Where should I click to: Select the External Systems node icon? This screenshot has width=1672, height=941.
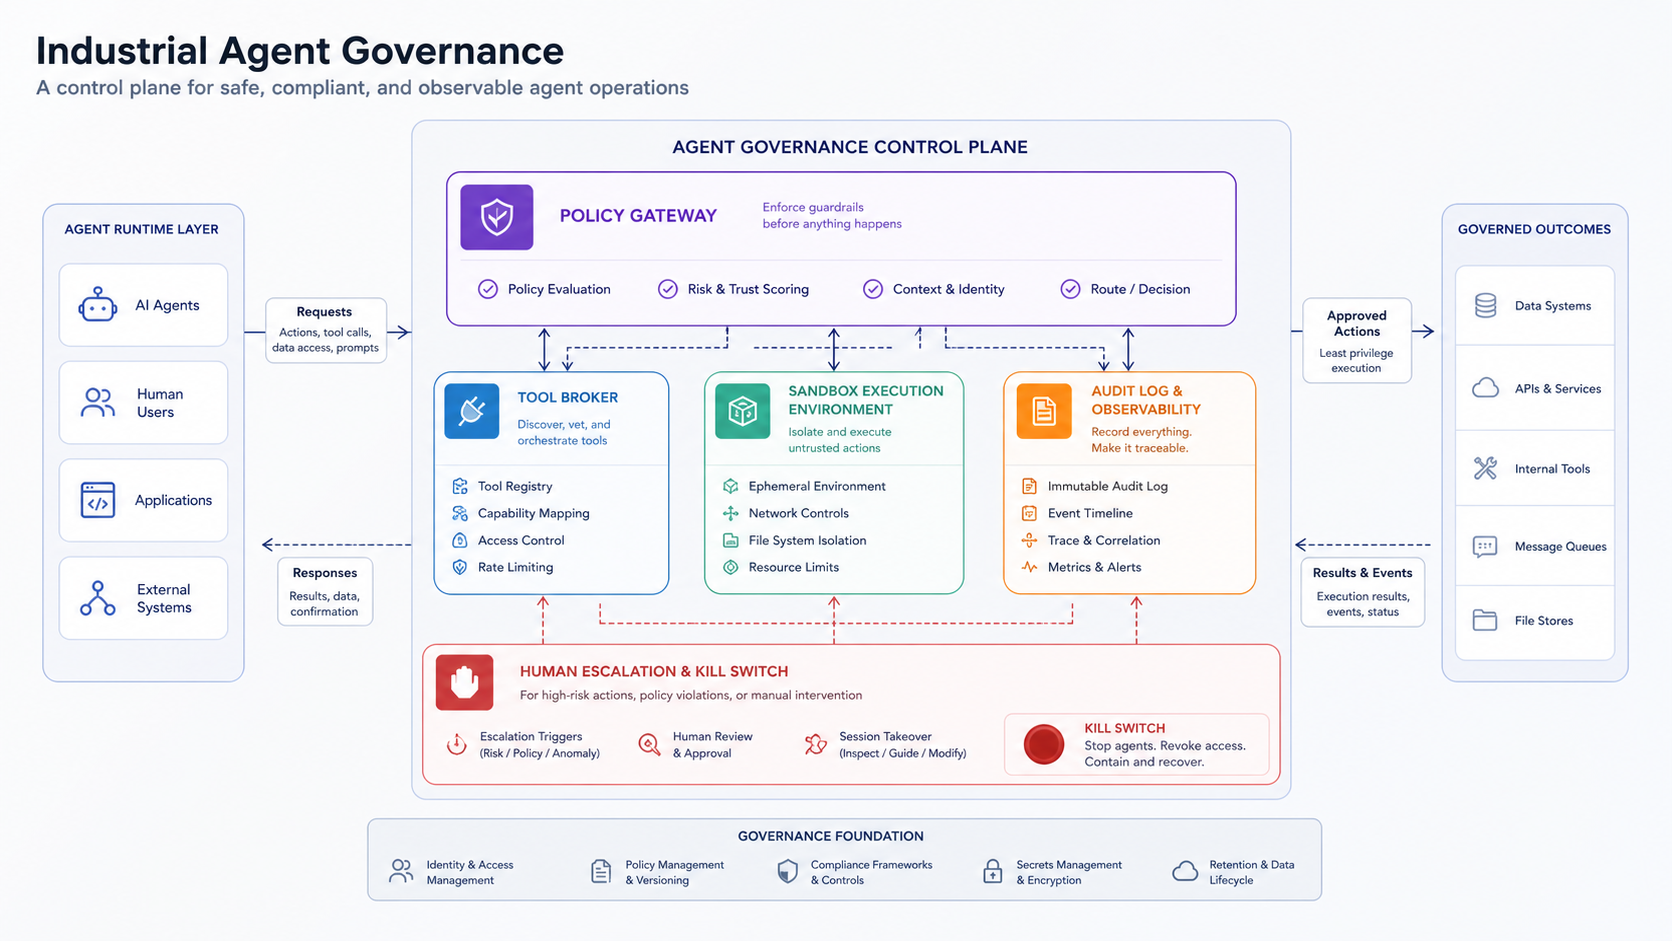click(x=98, y=598)
